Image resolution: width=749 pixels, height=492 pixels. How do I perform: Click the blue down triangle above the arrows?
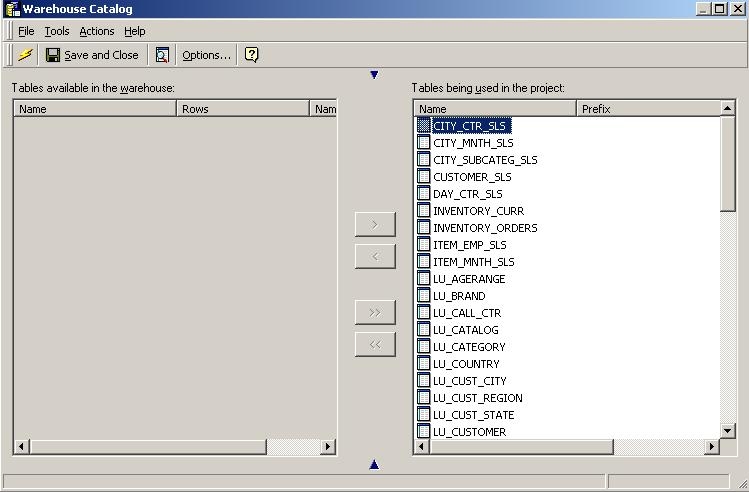[374, 75]
